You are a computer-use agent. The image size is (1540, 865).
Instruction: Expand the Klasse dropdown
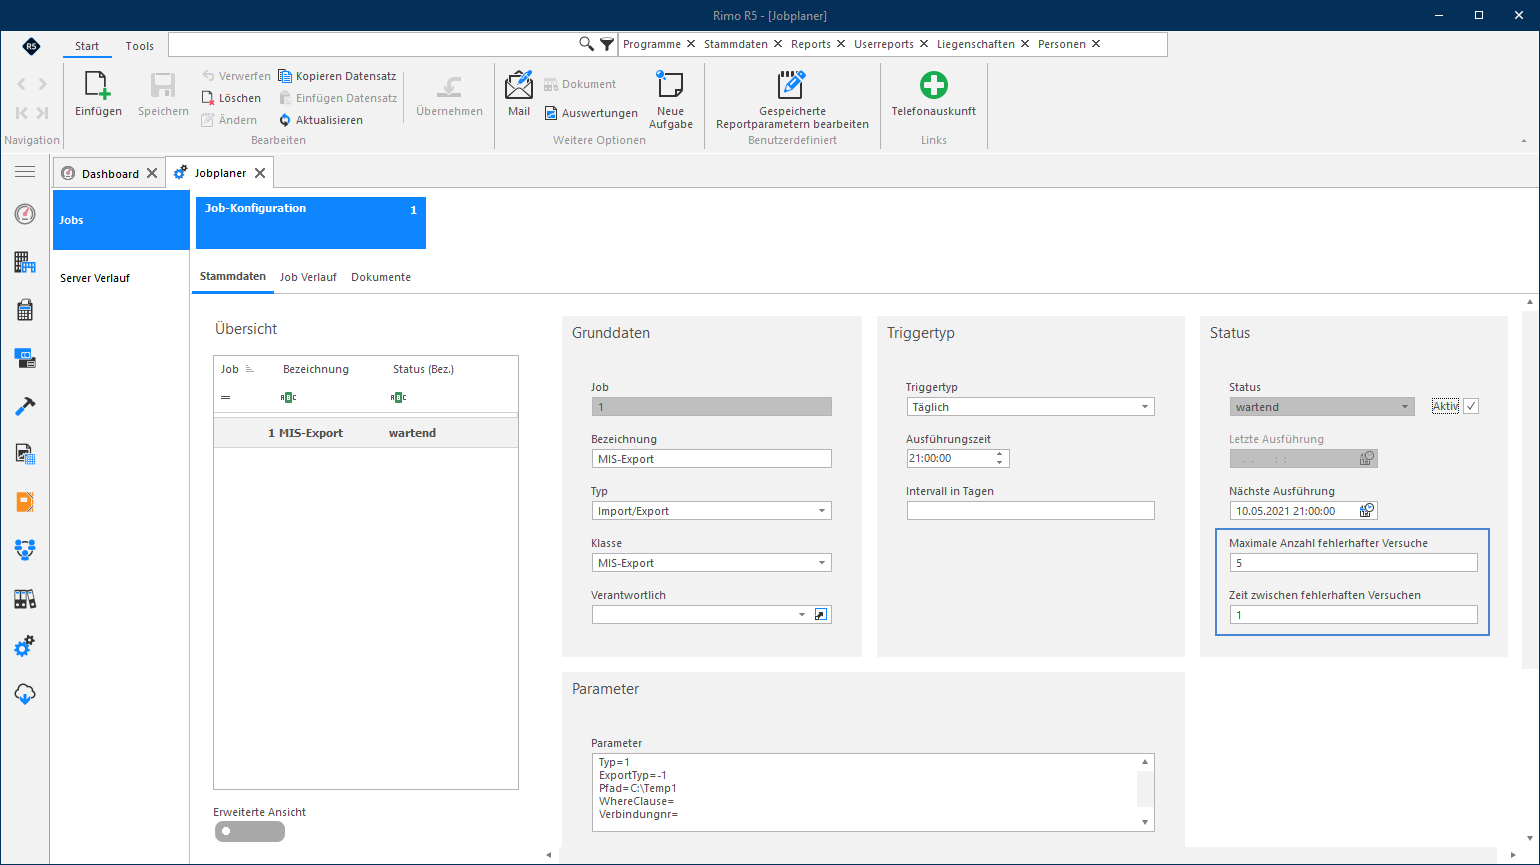coord(822,563)
